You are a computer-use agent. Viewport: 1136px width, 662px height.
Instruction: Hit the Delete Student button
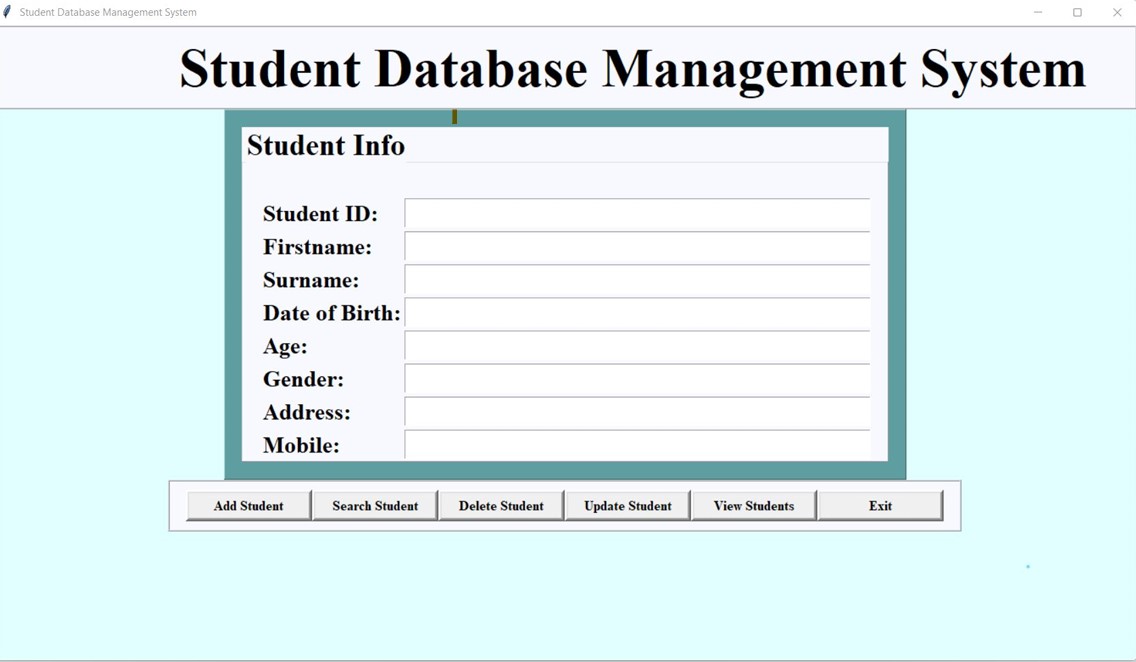coord(501,506)
